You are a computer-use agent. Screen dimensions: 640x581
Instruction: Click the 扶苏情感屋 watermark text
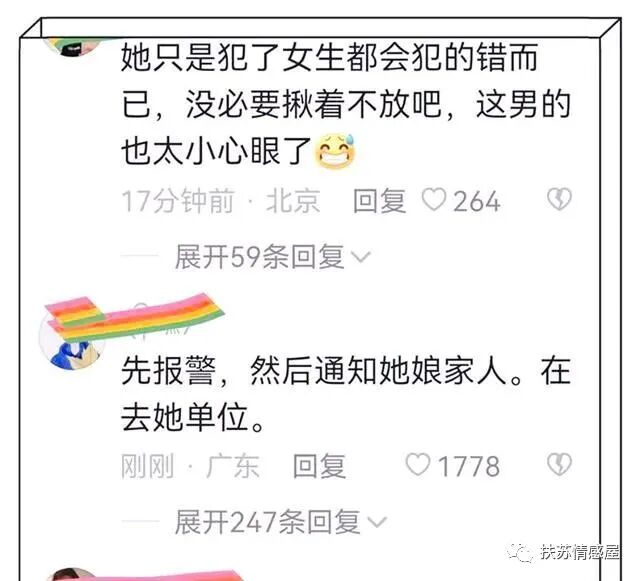tap(580, 553)
